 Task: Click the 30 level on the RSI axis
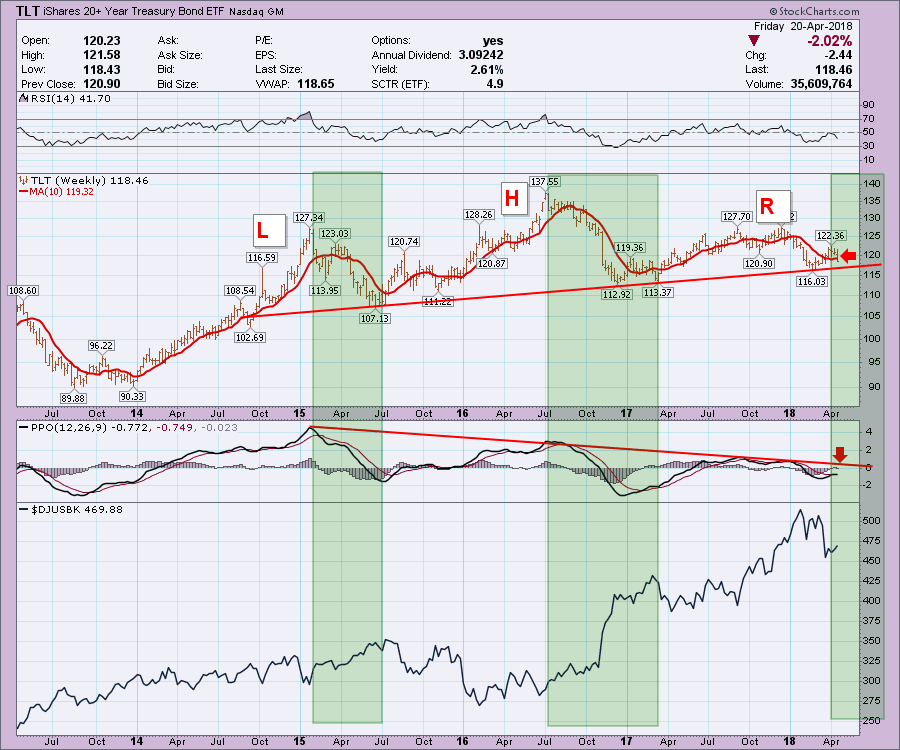point(868,146)
